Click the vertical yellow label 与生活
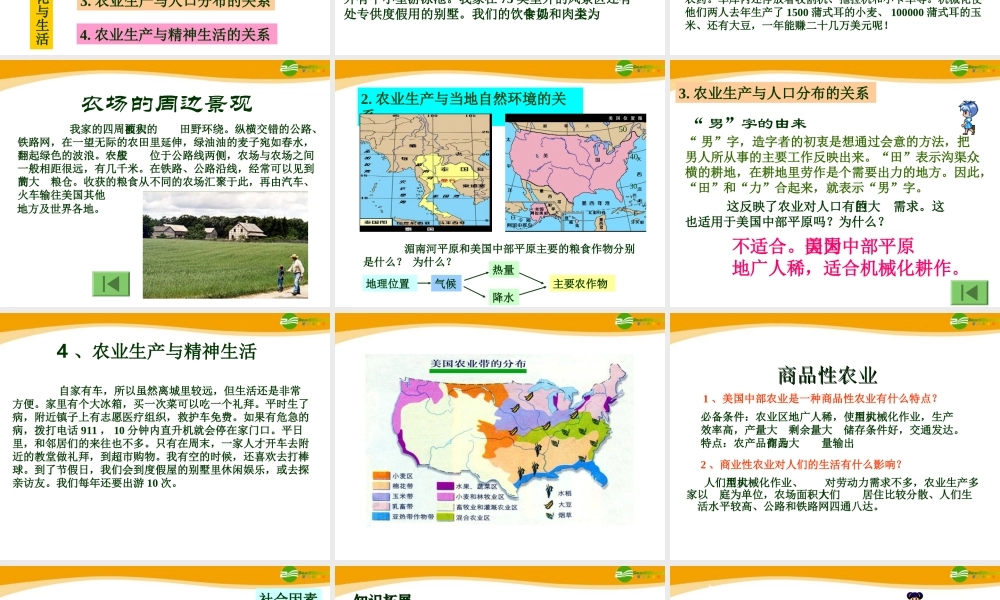 42,23
